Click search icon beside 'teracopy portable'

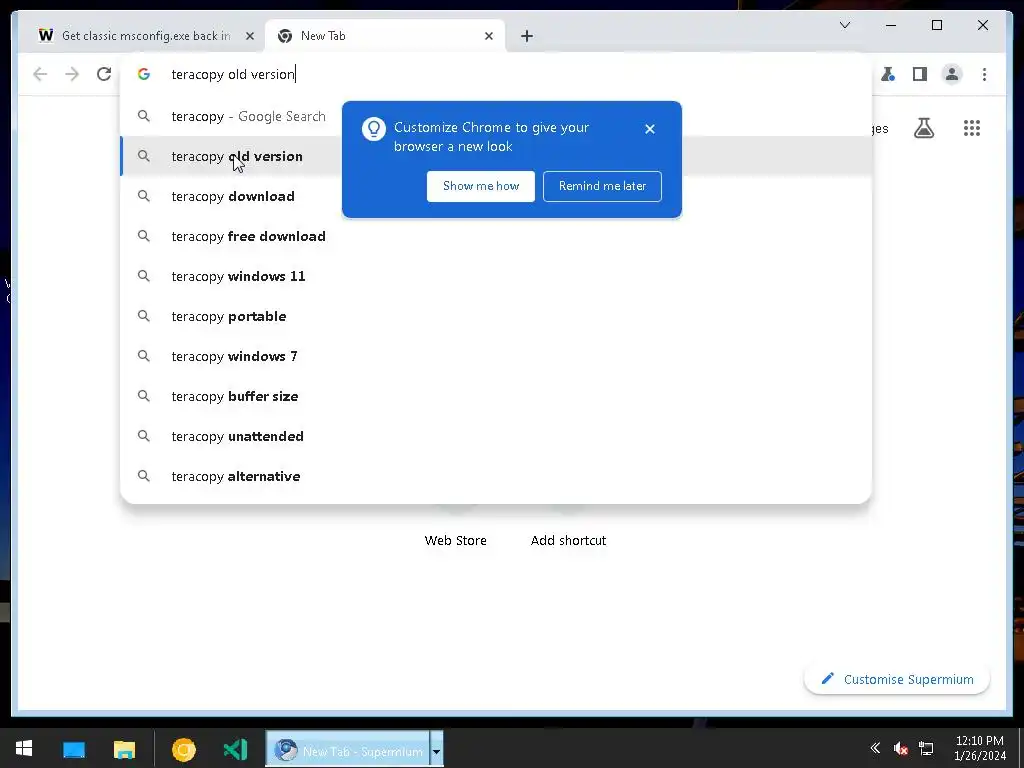(144, 316)
